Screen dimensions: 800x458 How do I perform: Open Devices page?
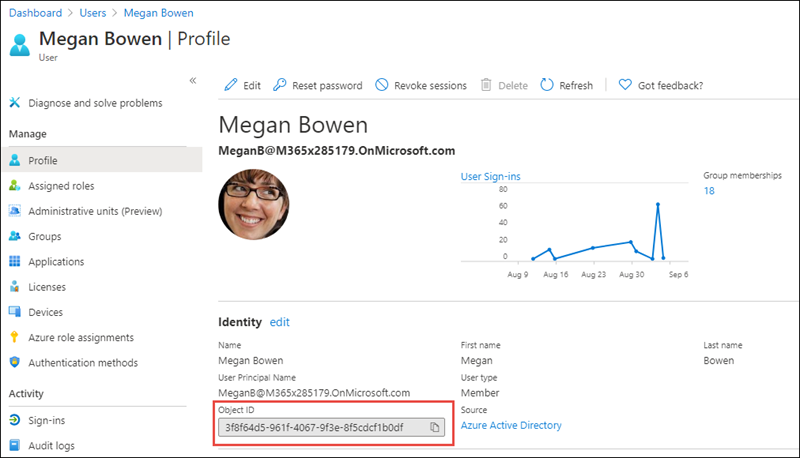[x=45, y=312]
